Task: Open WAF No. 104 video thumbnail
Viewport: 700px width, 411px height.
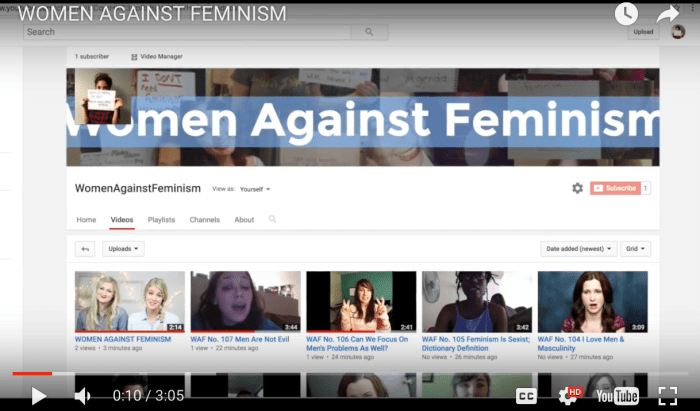Action: pos(592,301)
